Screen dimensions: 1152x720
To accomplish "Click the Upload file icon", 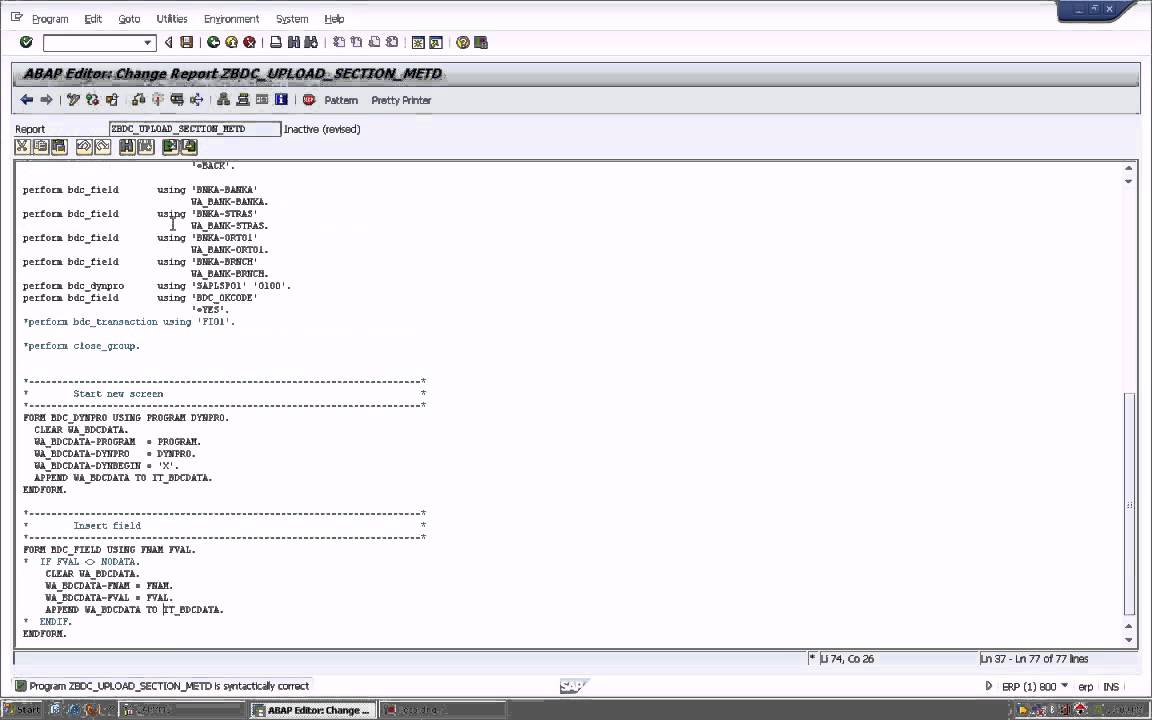I will click(x=170, y=147).
